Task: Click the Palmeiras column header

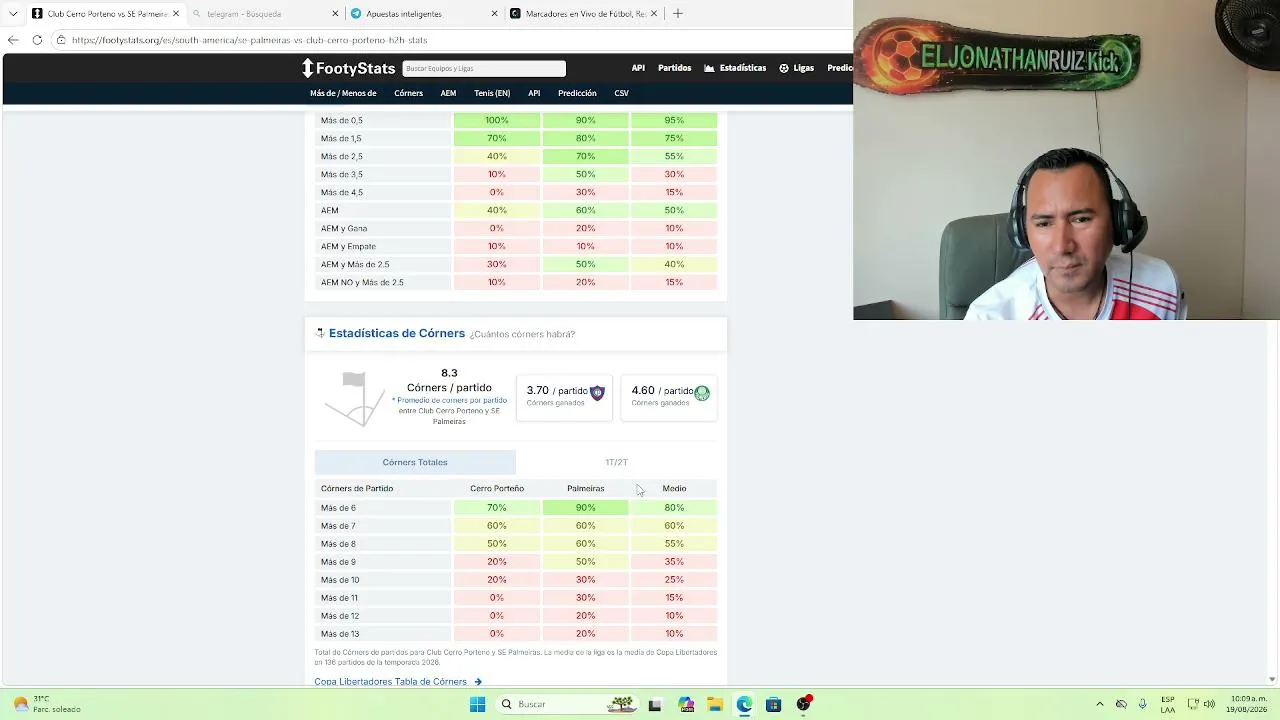Action: [x=585, y=488]
